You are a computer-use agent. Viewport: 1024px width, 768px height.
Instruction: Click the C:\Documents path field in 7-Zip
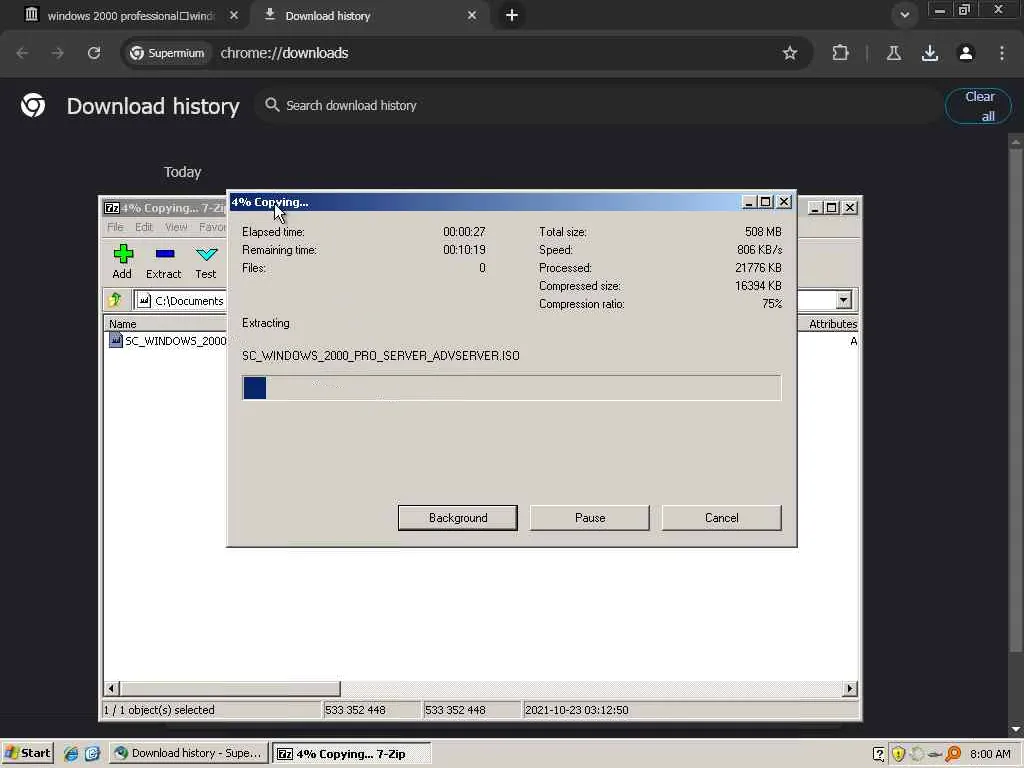coord(180,300)
